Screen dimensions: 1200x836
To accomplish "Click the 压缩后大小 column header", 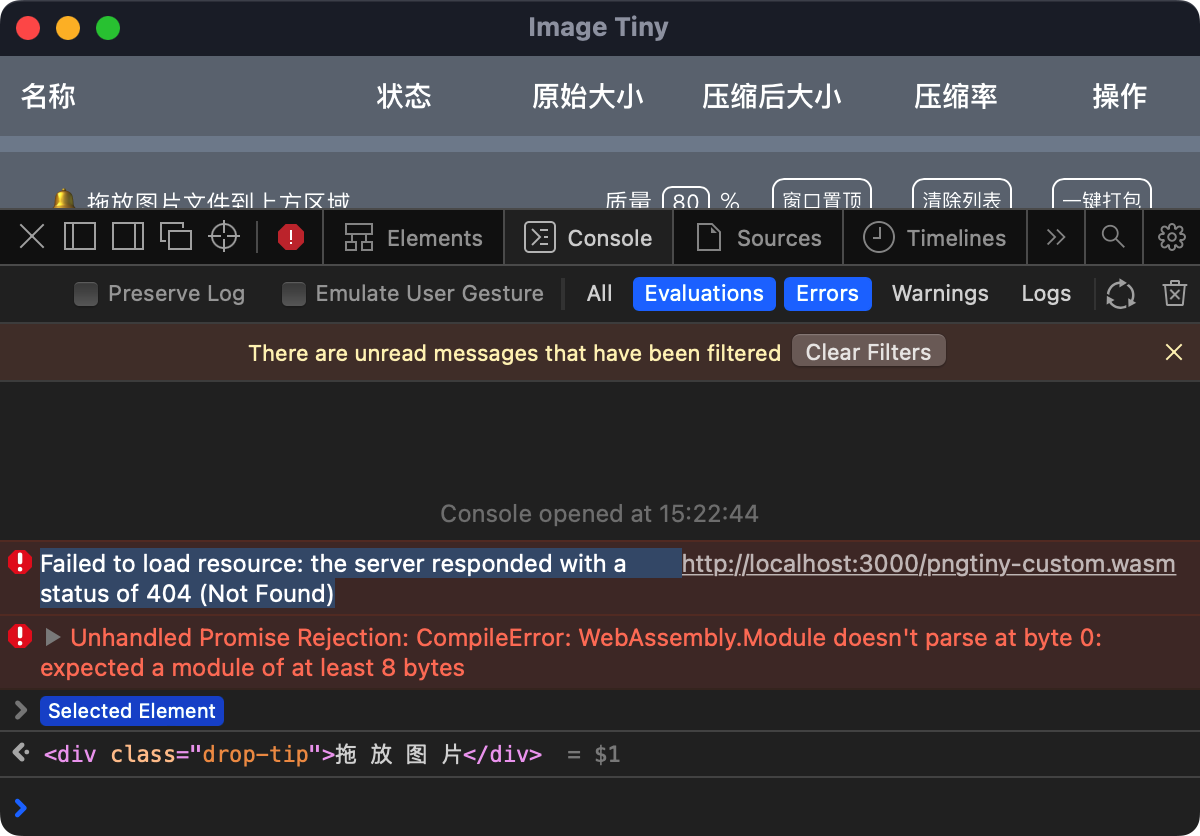I will [771, 97].
